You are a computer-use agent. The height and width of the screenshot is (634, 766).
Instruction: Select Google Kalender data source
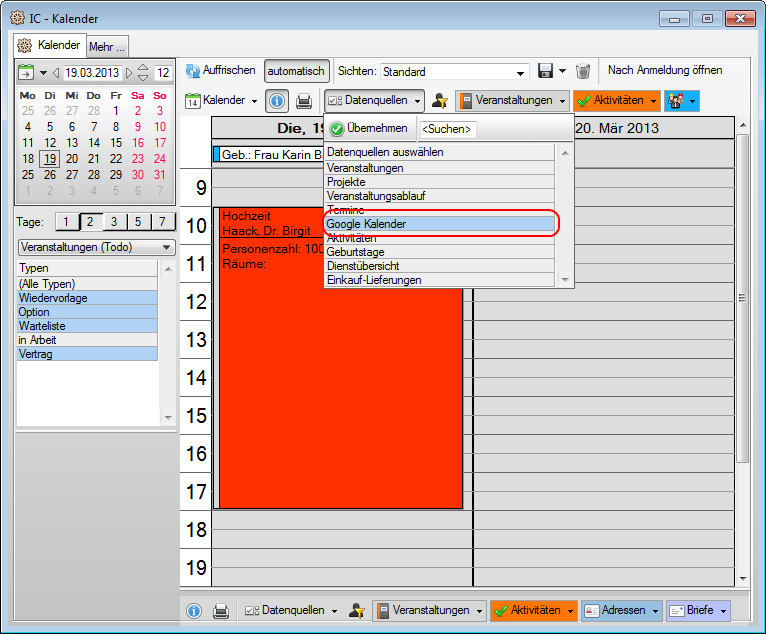click(x=440, y=224)
